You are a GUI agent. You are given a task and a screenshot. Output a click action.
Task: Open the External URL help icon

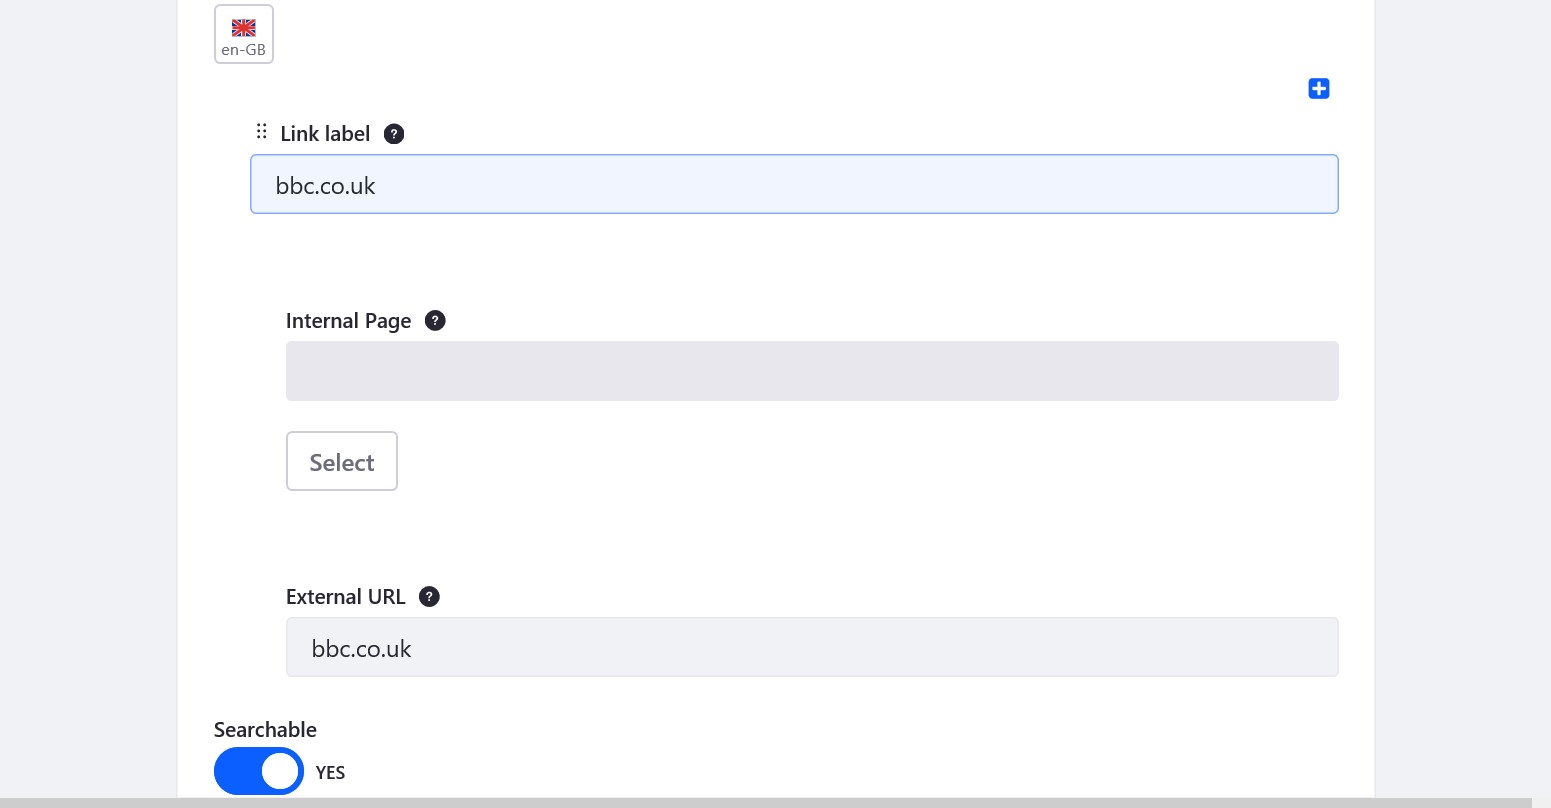[x=429, y=597]
